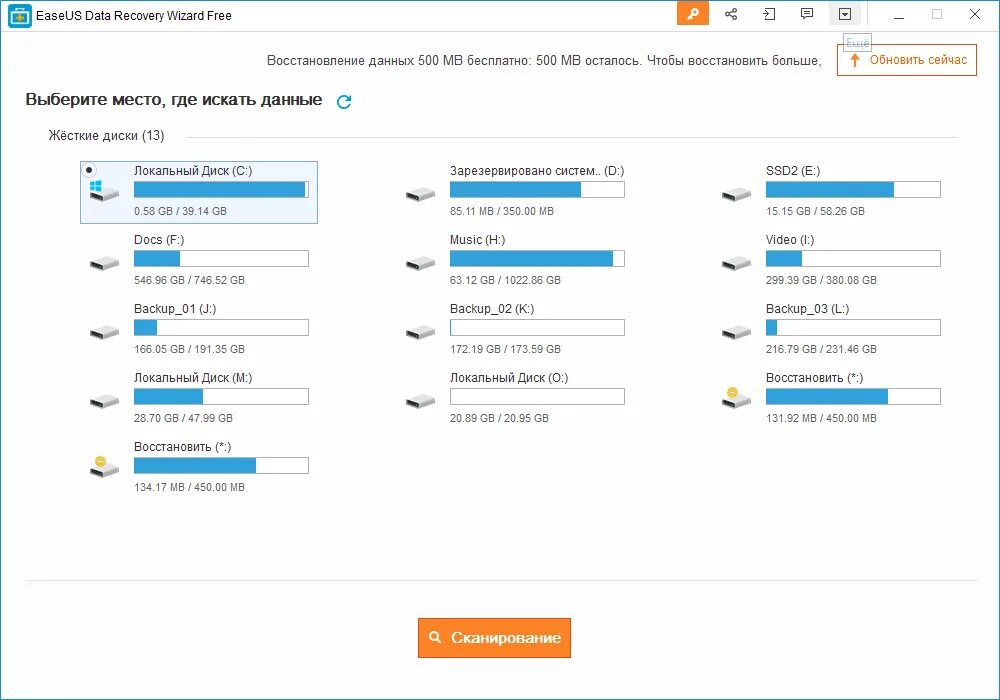
Task: Click the refresh drives icon
Action: [344, 101]
